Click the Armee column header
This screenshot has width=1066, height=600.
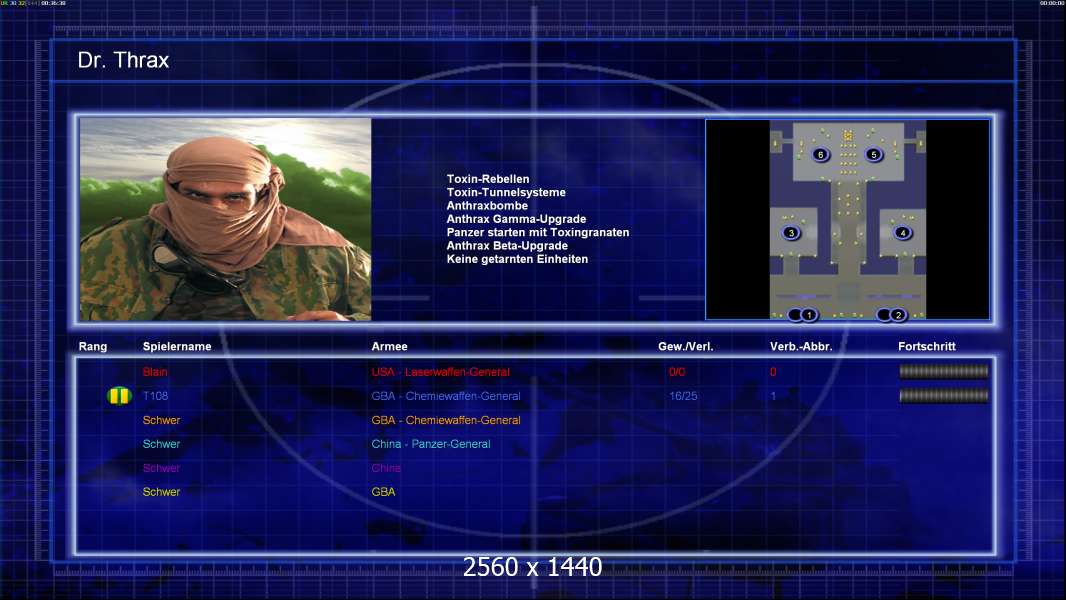coord(390,347)
